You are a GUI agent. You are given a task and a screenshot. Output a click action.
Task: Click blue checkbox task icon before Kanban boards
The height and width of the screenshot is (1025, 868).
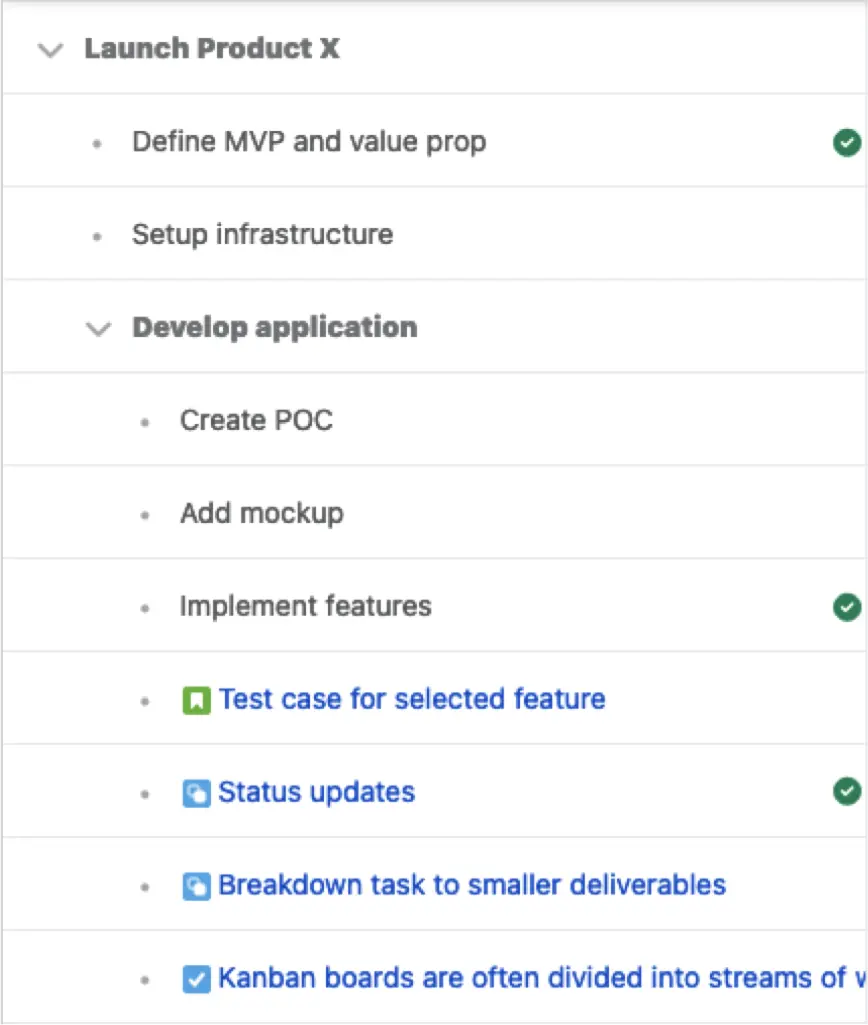click(196, 979)
